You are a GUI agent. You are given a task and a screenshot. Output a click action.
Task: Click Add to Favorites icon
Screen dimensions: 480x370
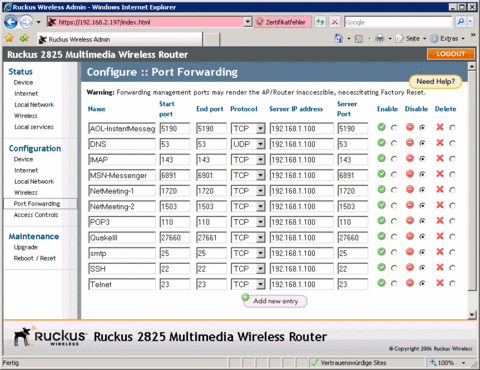[x=24, y=39]
